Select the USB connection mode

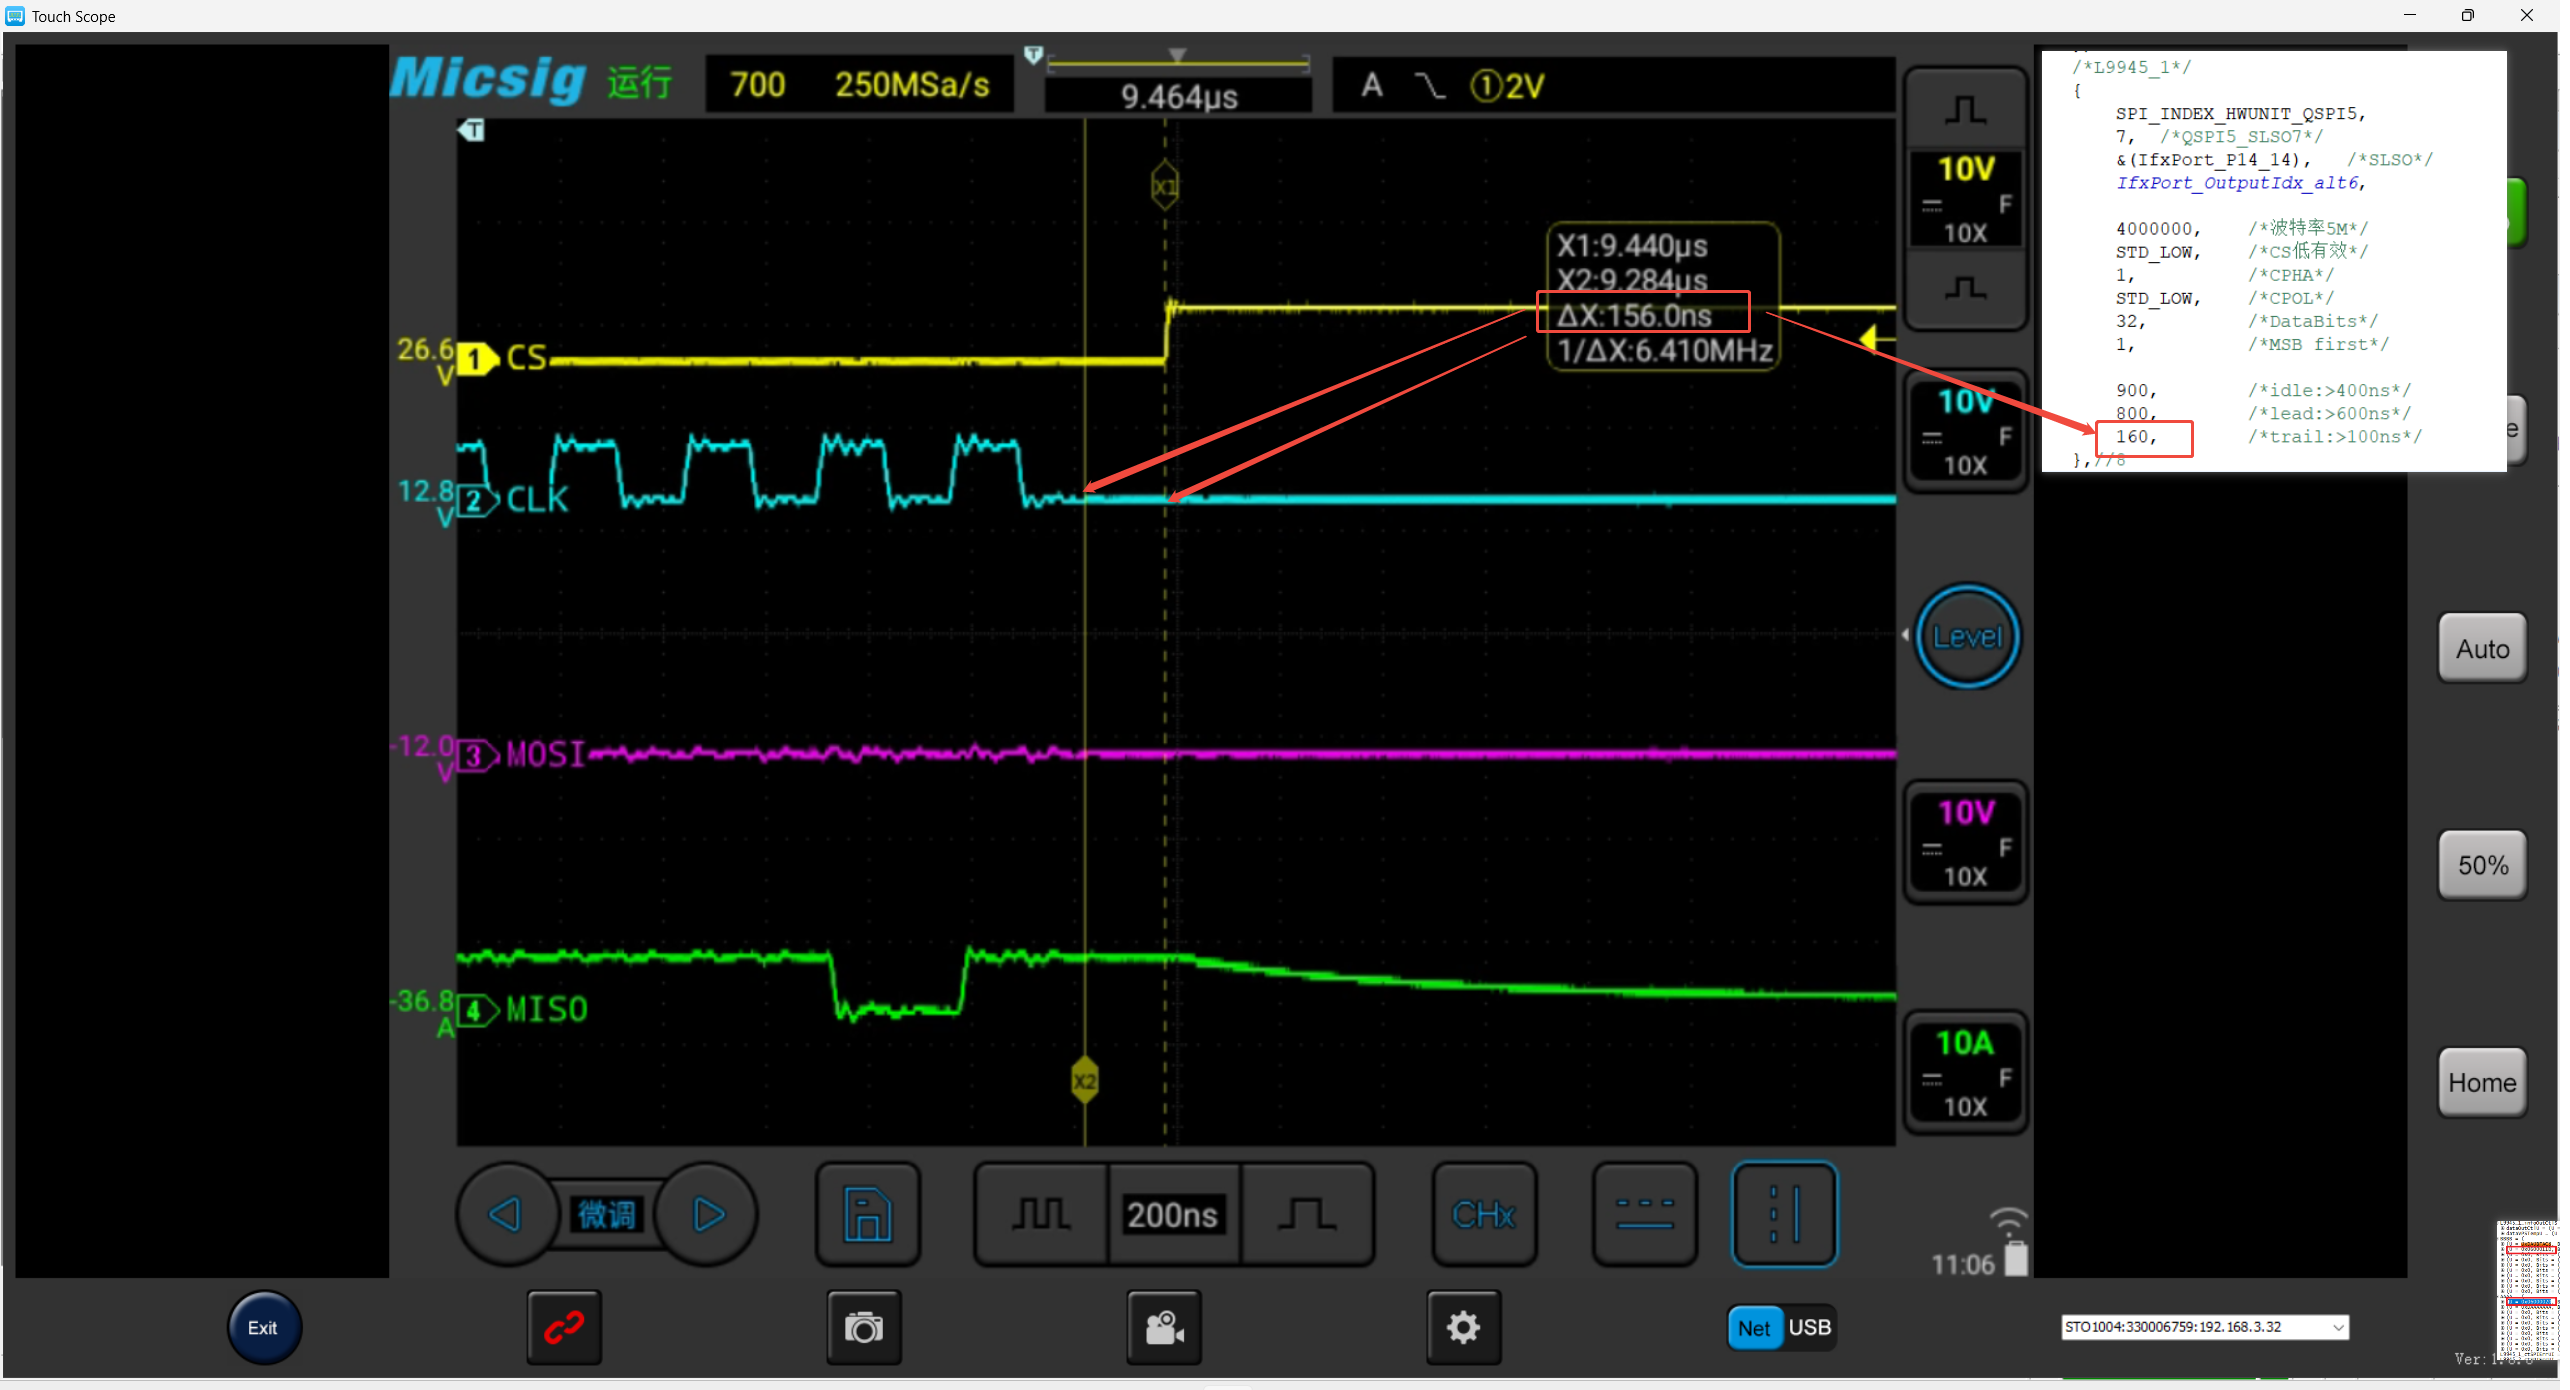pyautogui.click(x=1809, y=1328)
